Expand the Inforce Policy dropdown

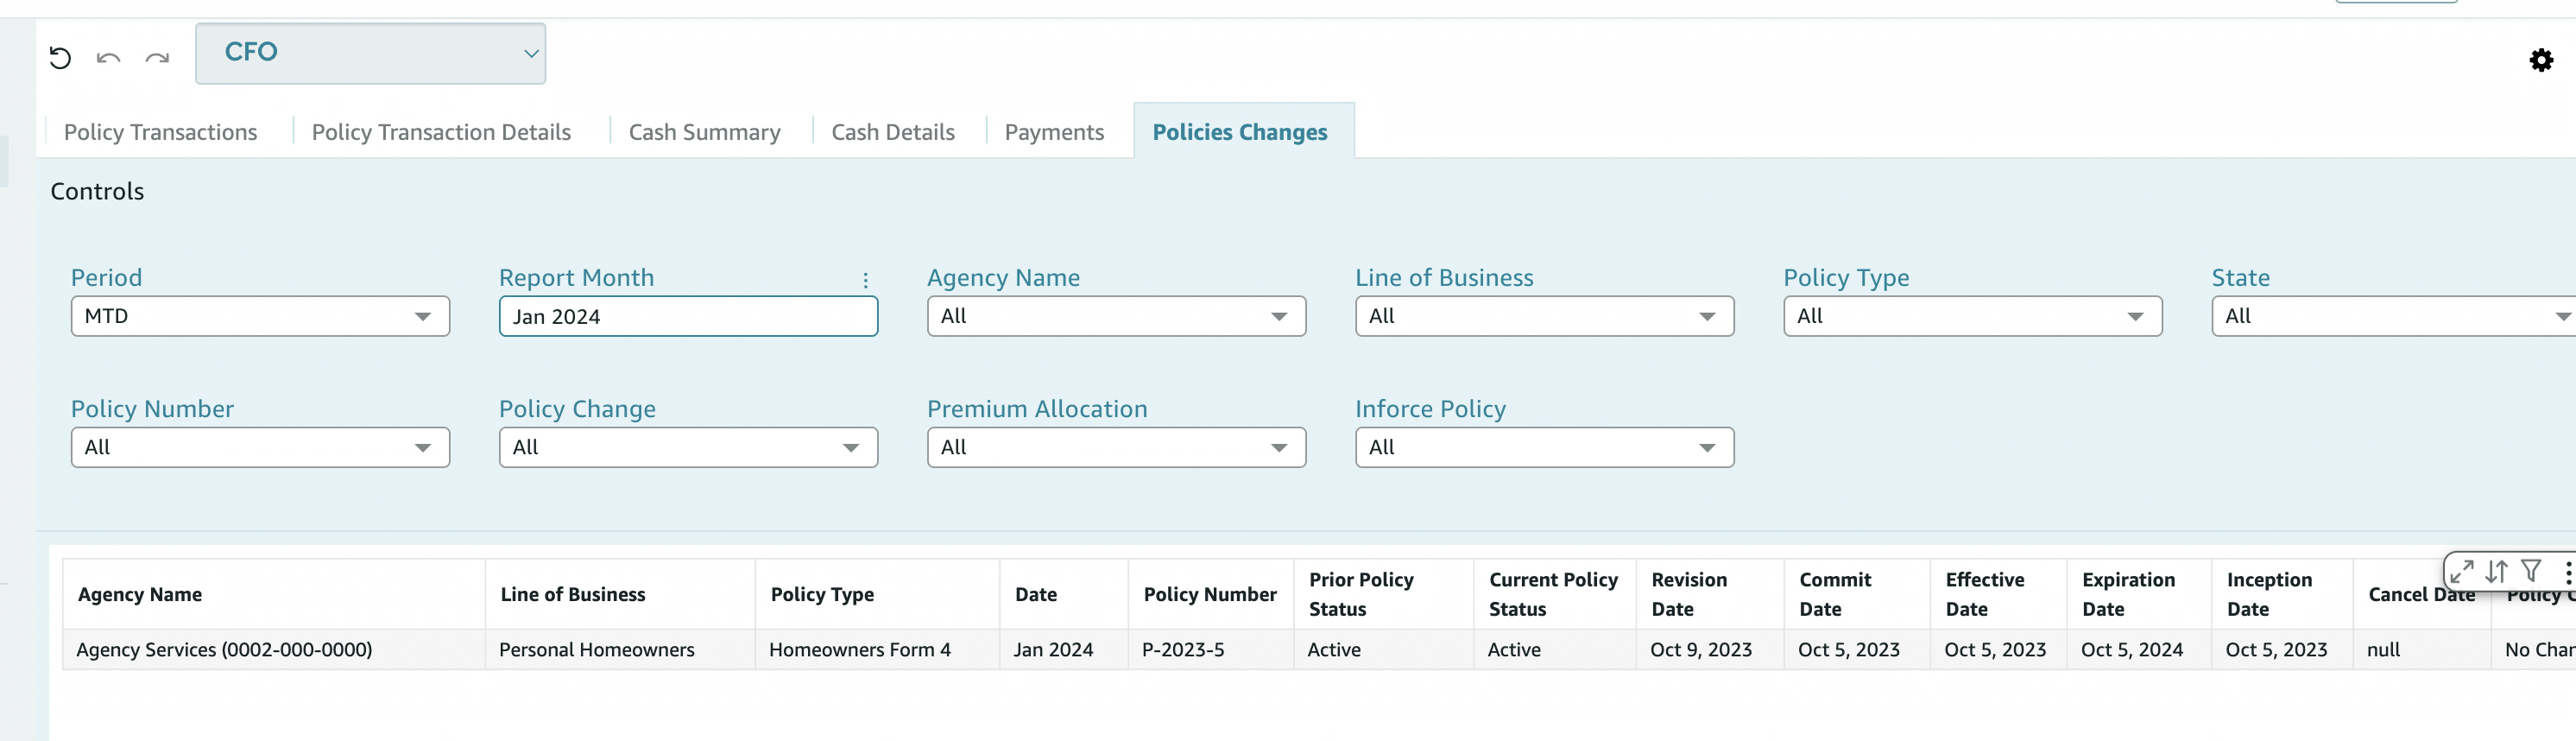[x=1543, y=447]
